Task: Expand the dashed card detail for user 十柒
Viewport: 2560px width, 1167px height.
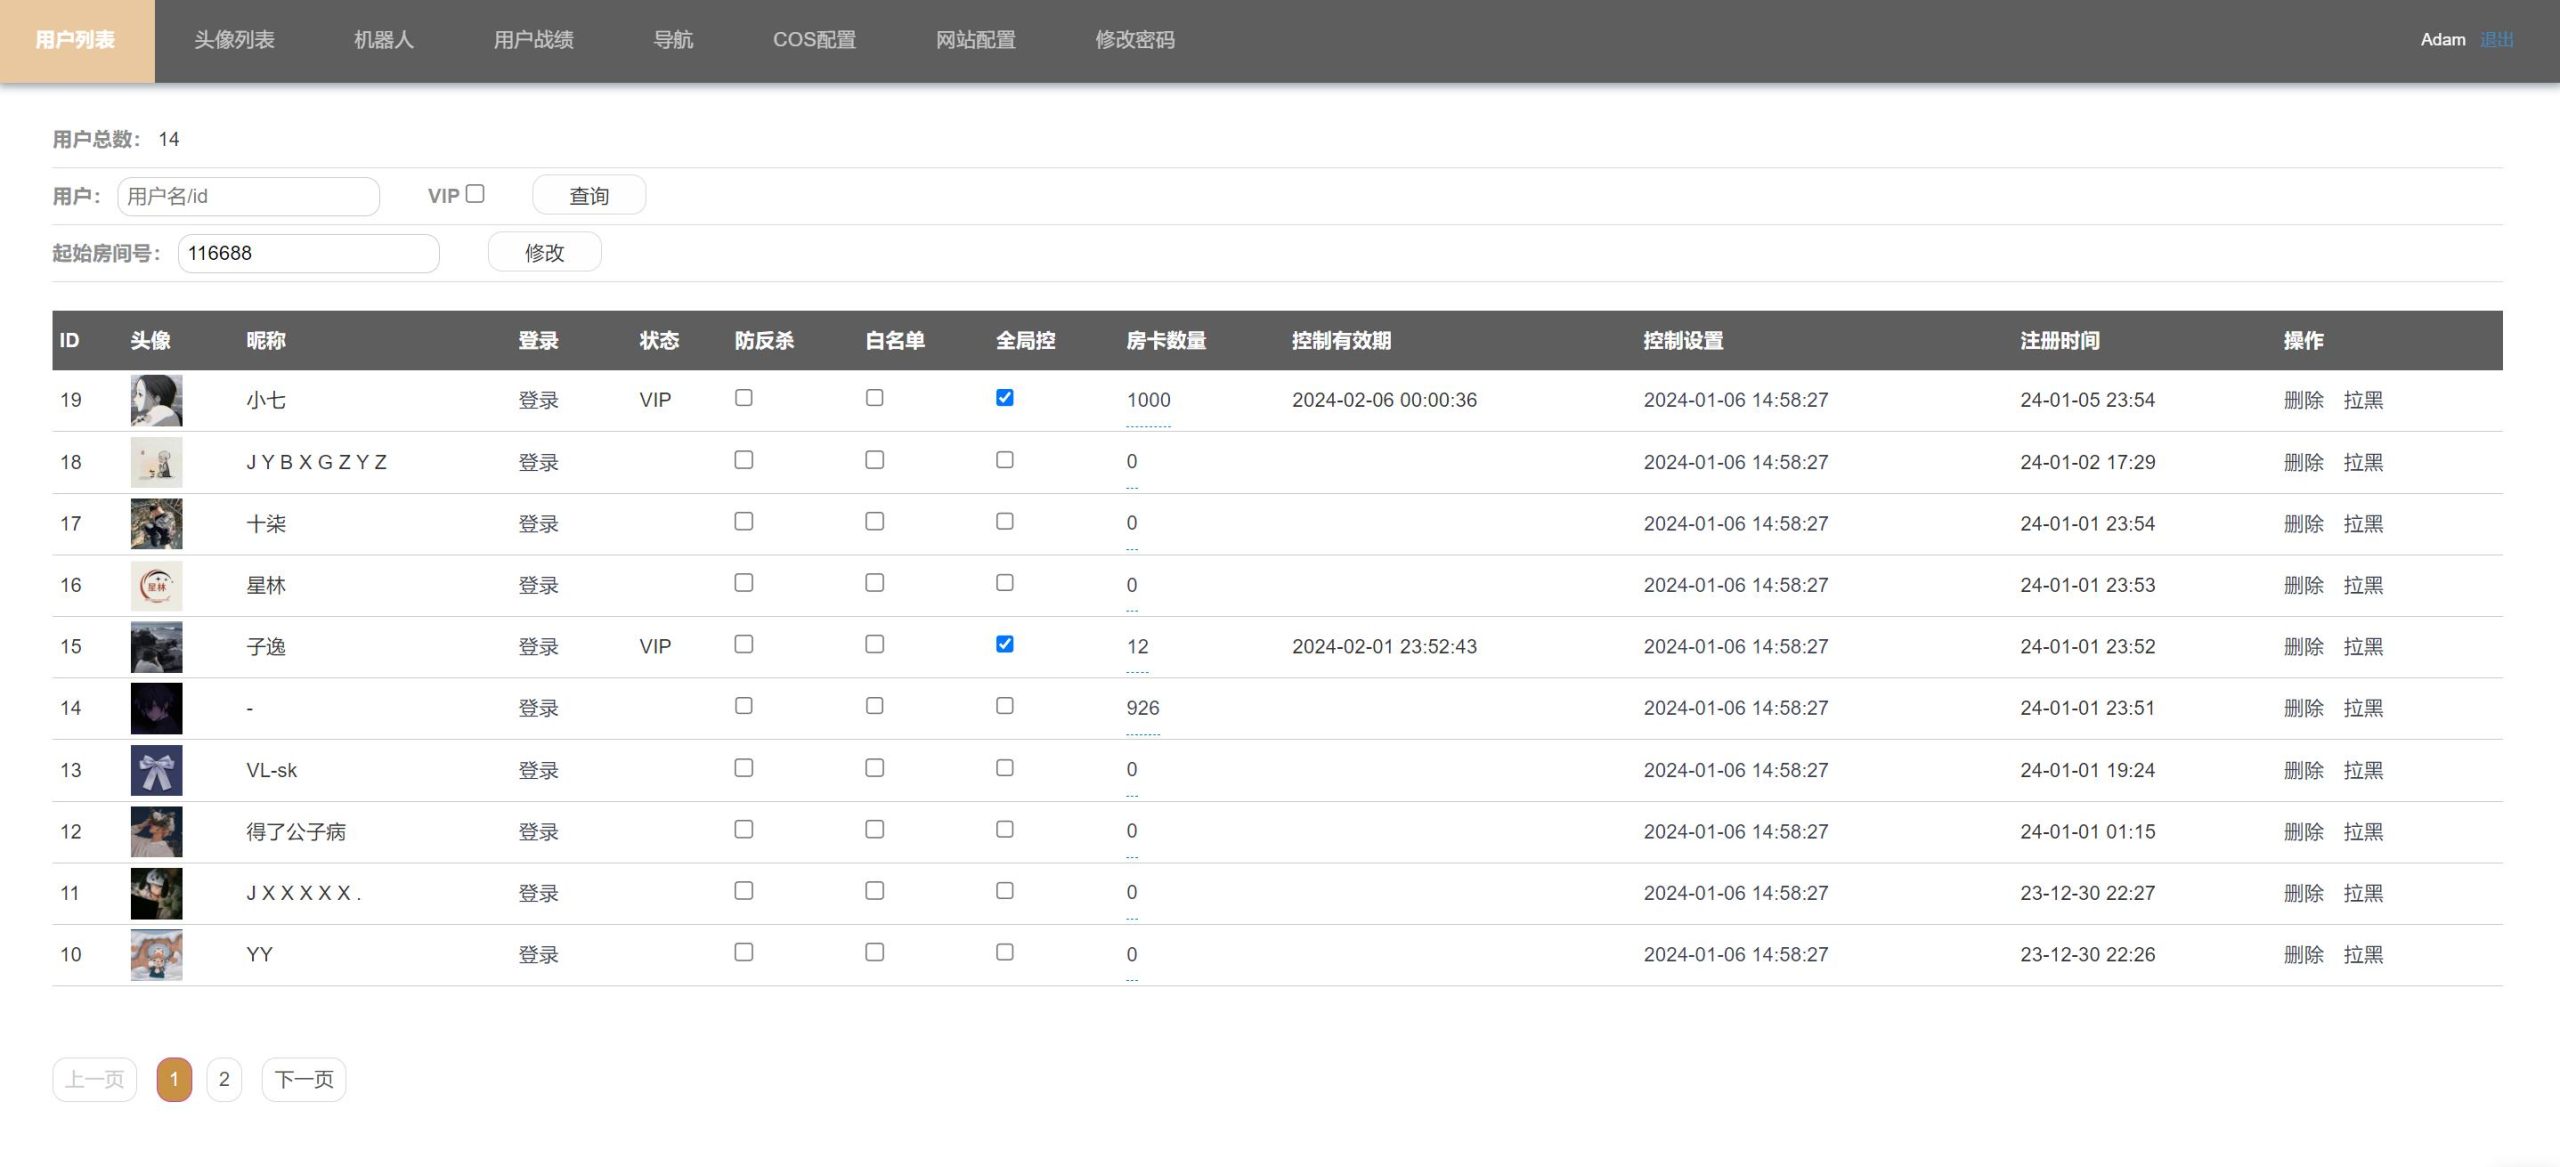Action: click(1131, 547)
